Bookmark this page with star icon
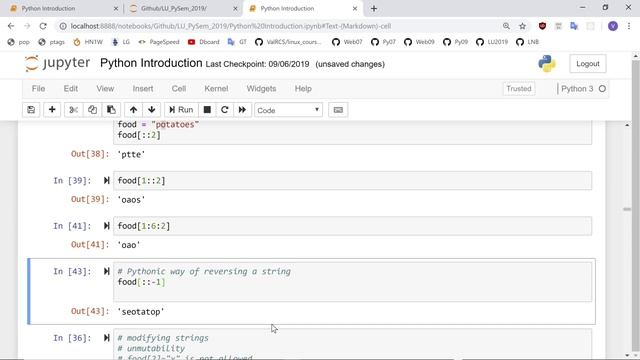 tap(522, 26)
